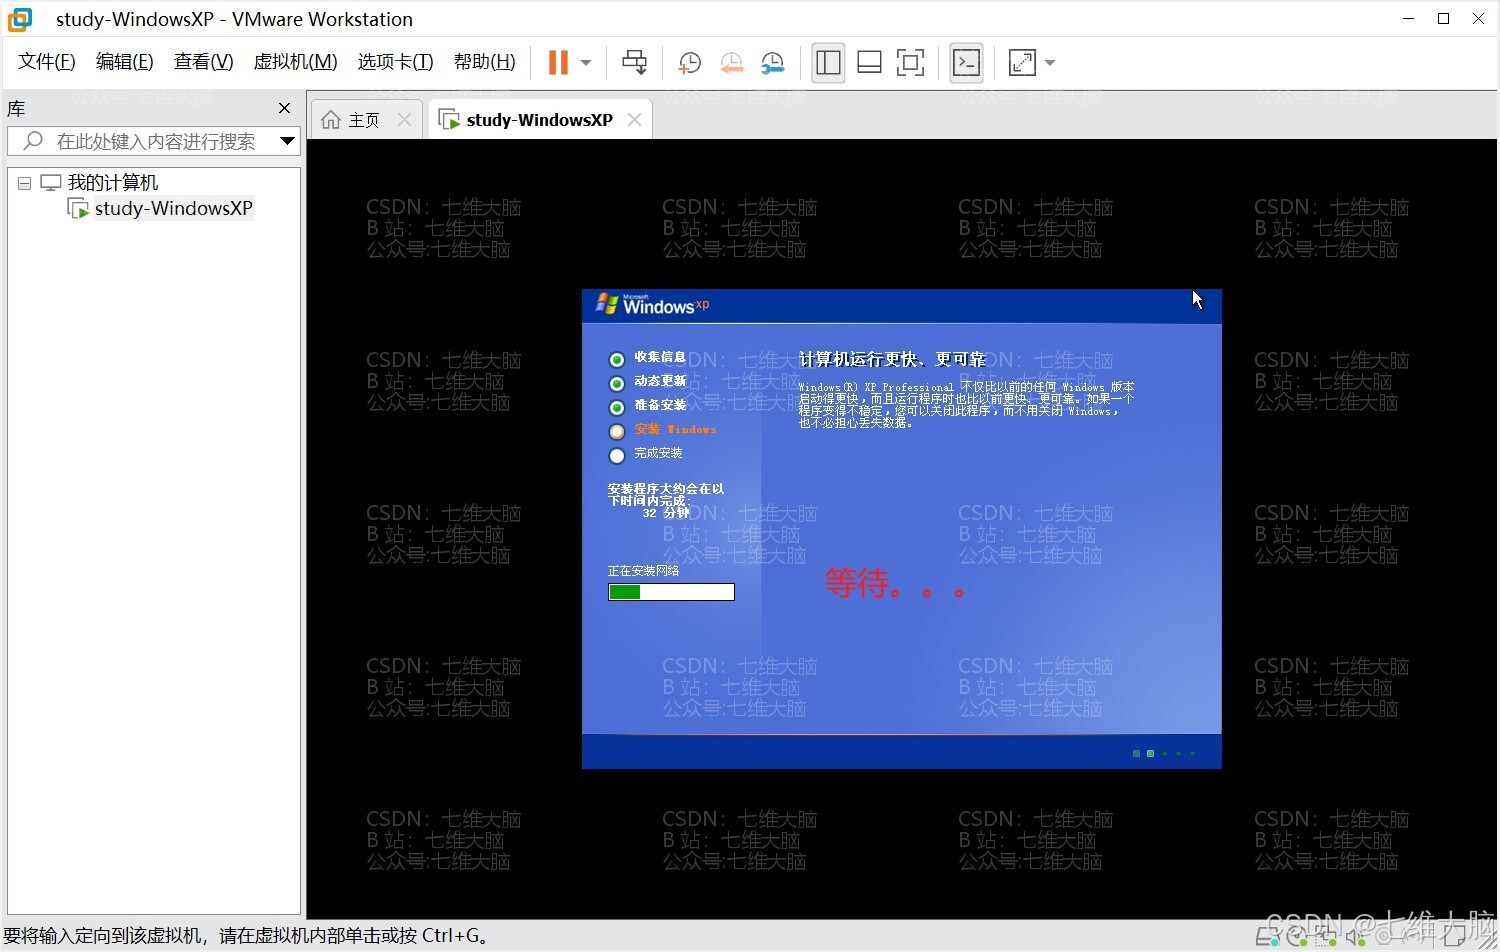Screen dimensions: 1500x952
Task: Open the 虚拟机(M) menu
Action: point(296,62)
